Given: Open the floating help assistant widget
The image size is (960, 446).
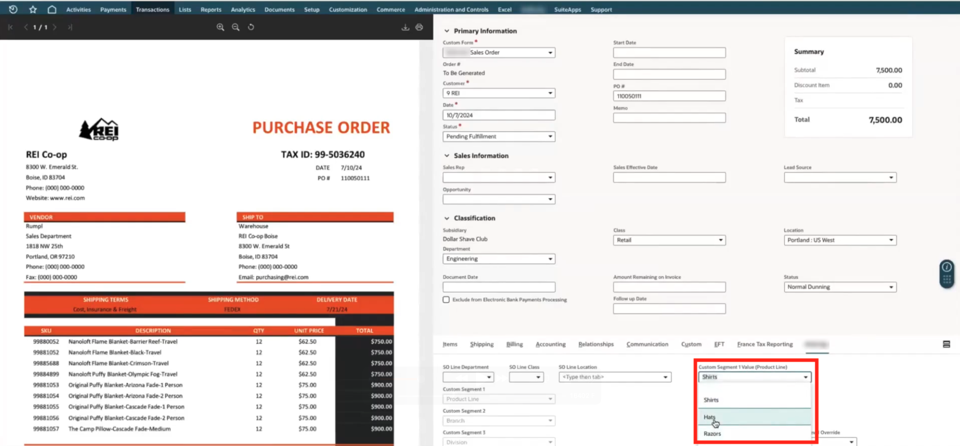Looking at the screenshot, I should point(947,274).
